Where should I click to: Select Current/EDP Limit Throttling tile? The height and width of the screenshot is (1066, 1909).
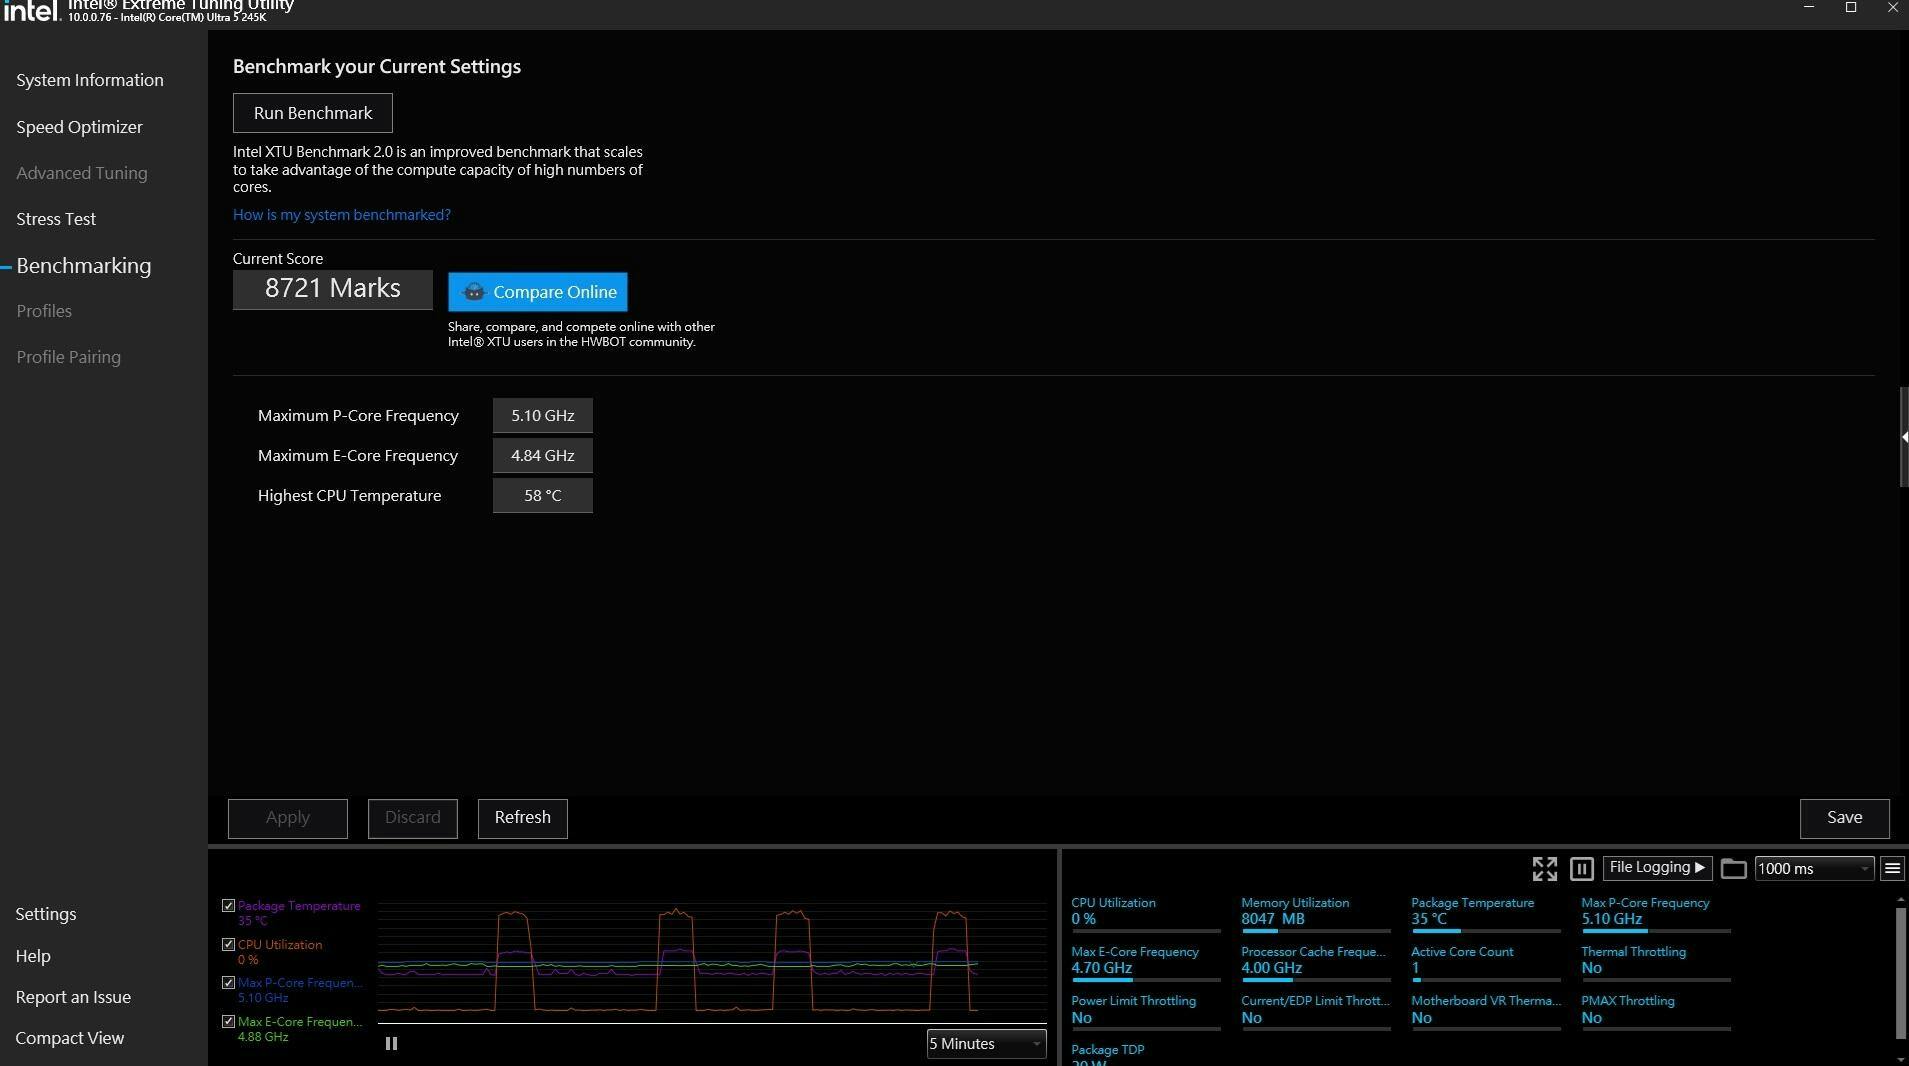click(1316, 1012)
